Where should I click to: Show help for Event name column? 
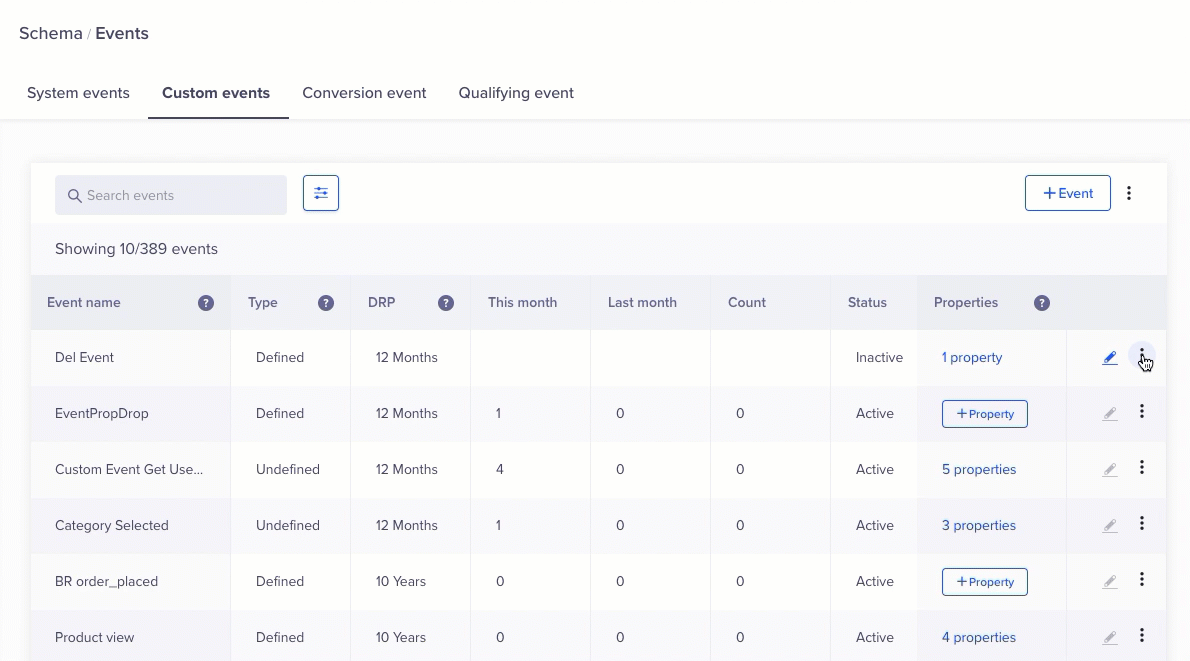click(206, 303)
